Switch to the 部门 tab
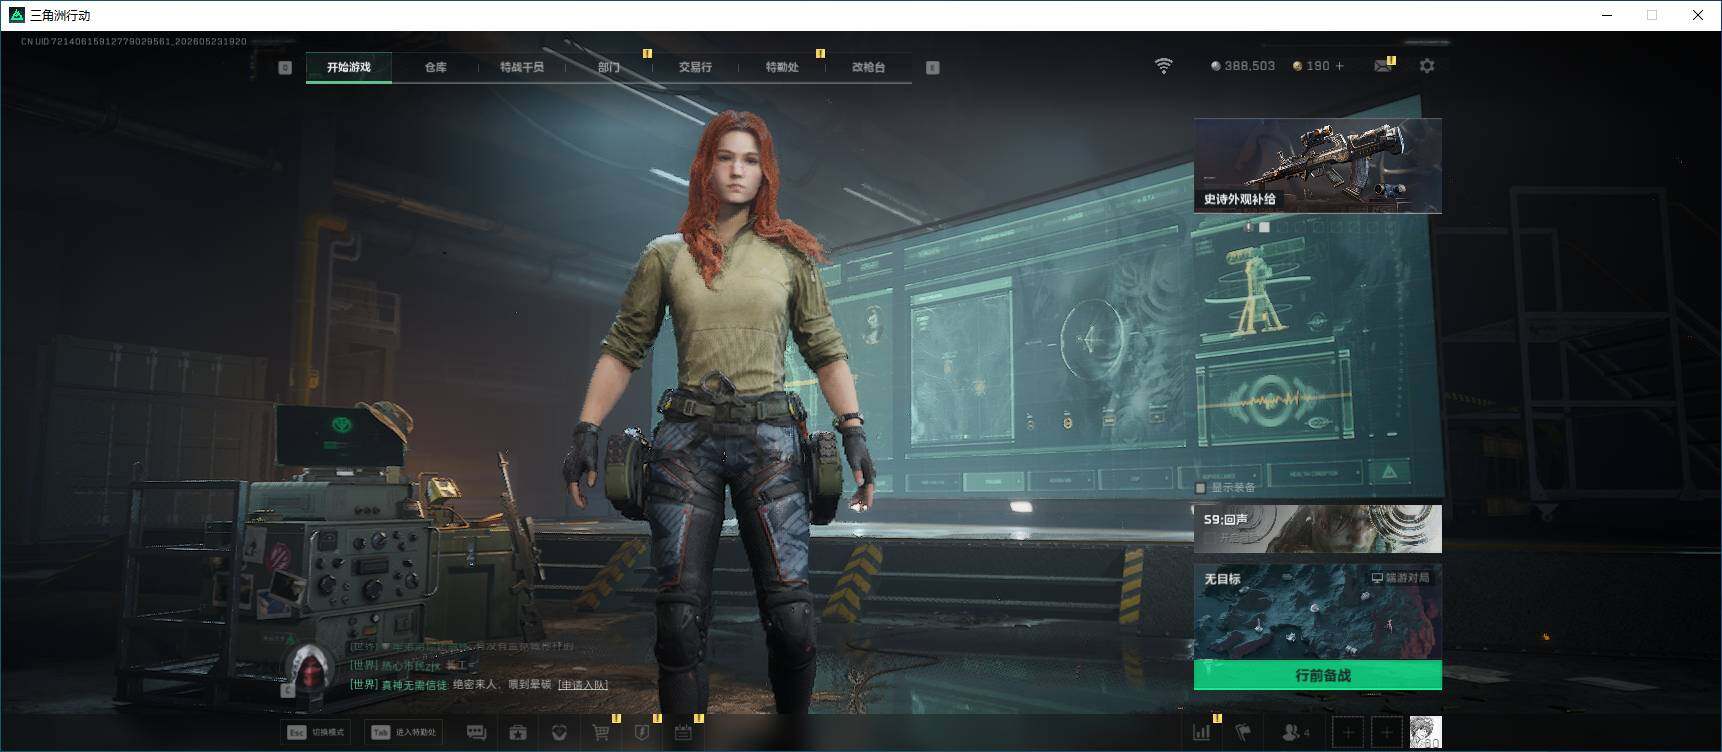Viewport: 1722px width, 752px height. click(x=609, y=67)
